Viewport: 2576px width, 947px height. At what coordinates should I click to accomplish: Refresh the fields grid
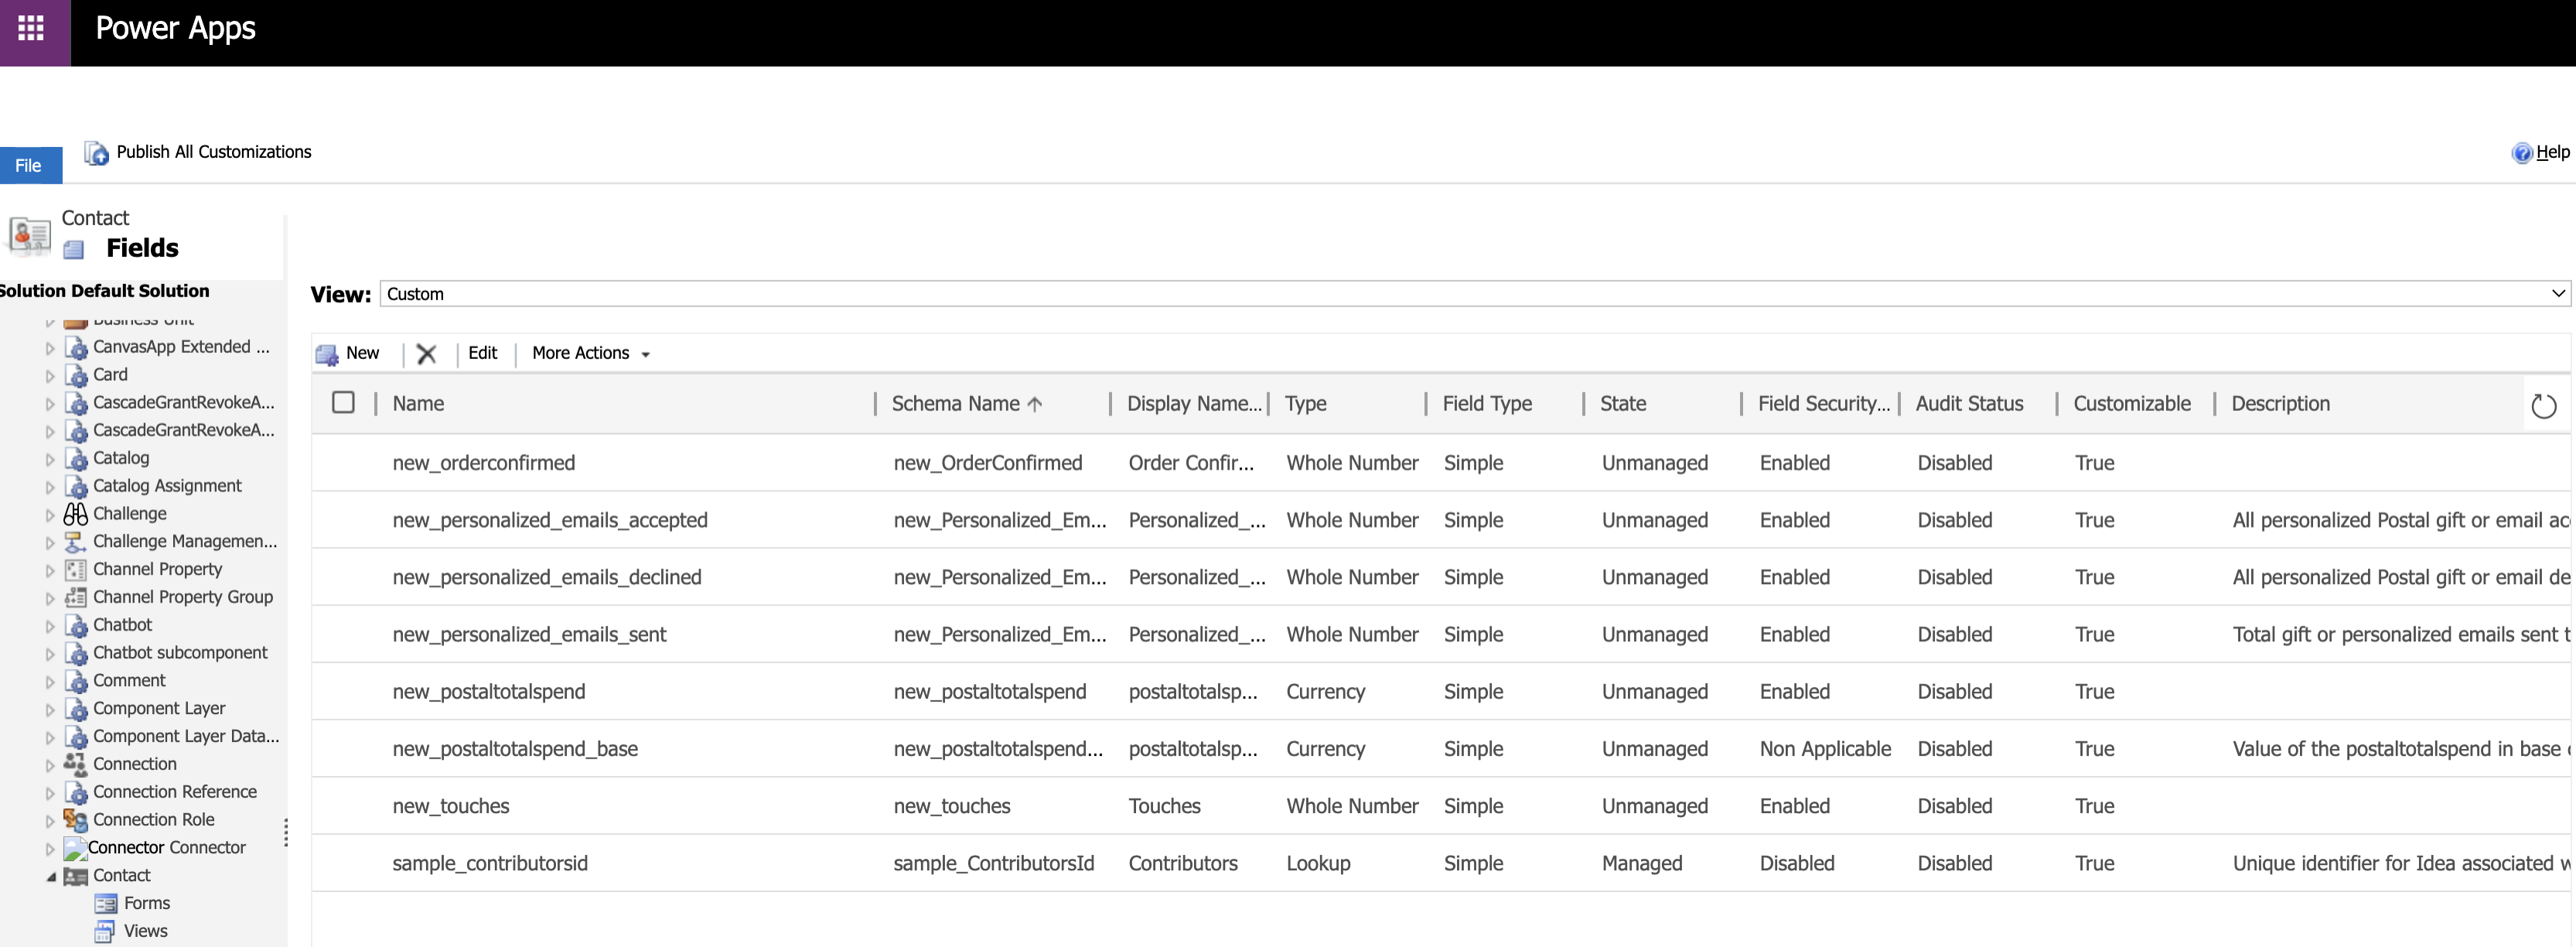[x=2543, y=406]
